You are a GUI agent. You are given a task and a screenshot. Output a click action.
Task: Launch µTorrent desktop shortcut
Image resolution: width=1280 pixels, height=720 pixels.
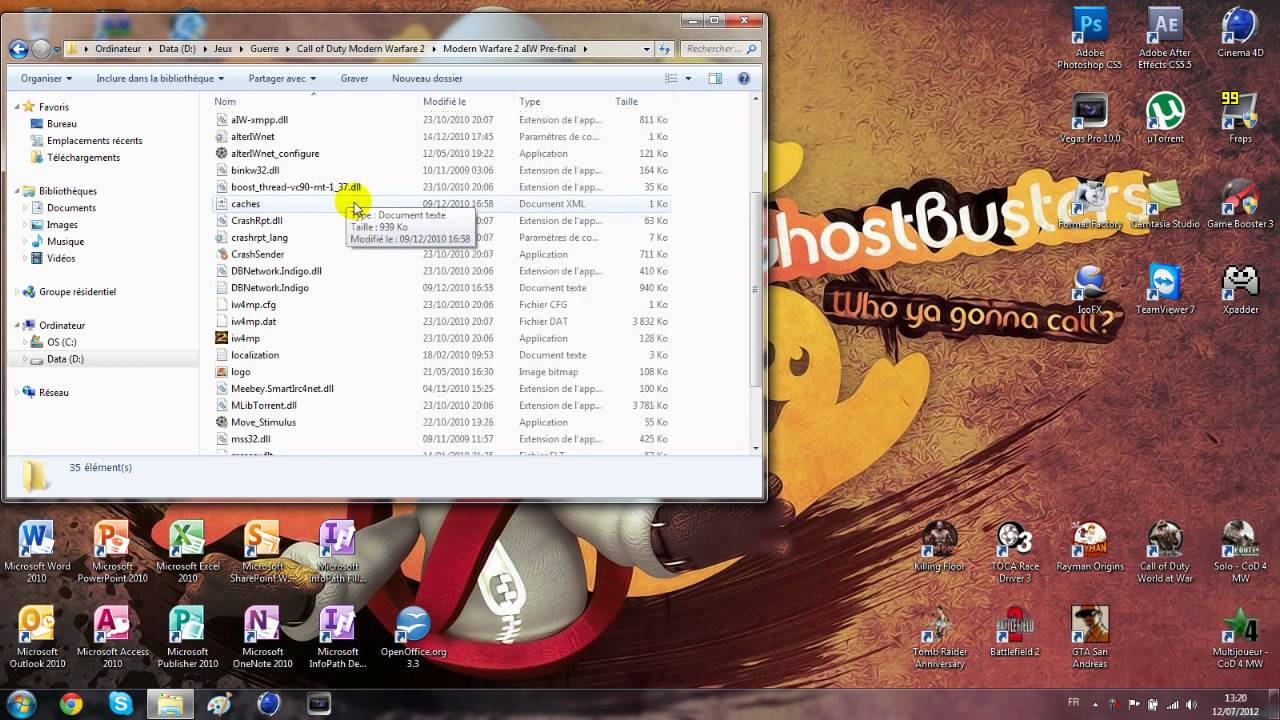point(1165,118)
